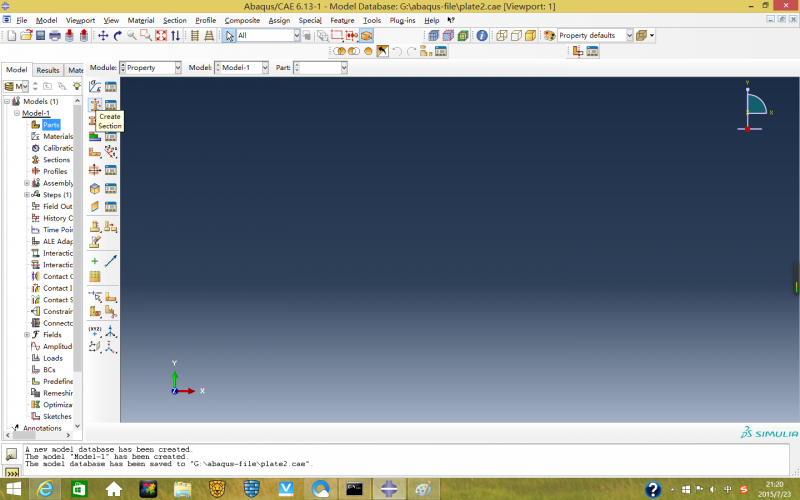
Task: Collapse the Model-1 tree node
Action: [x=17, y=113]
